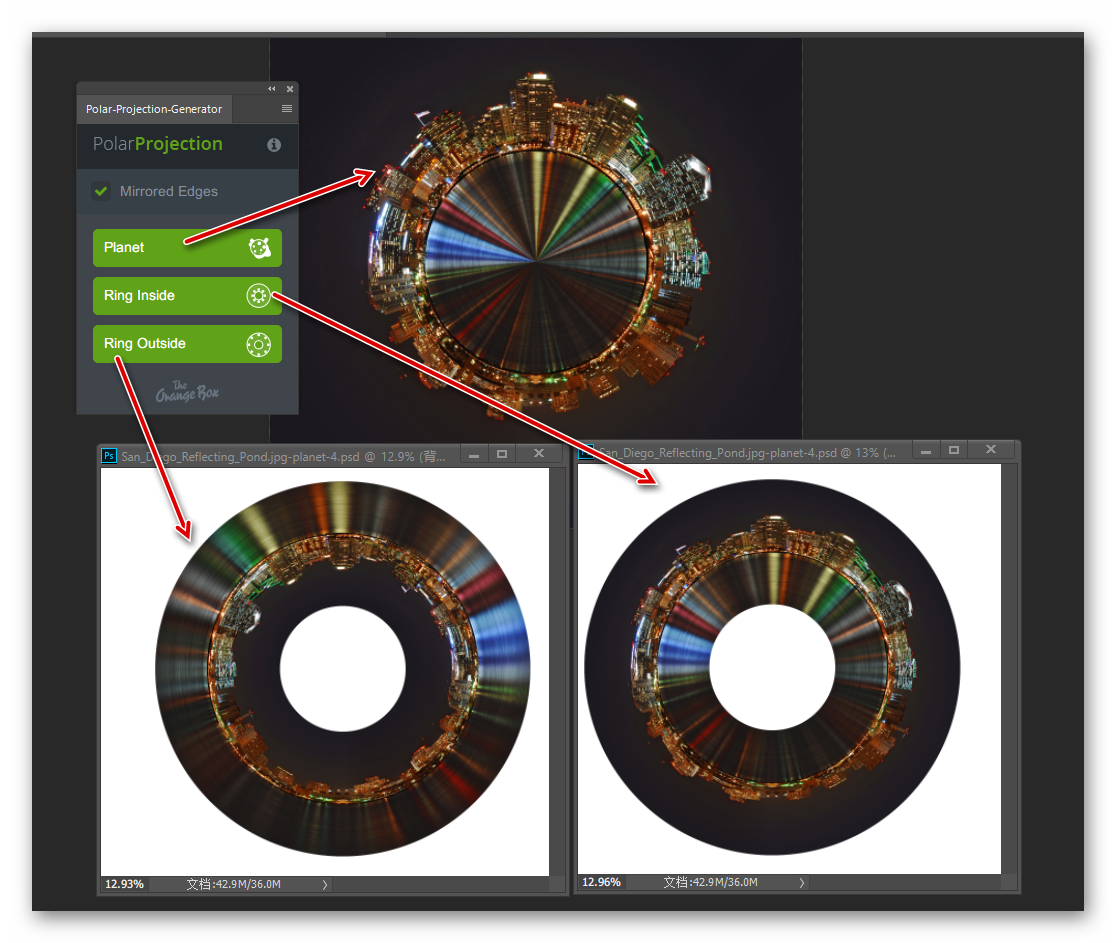
Task: Minimize the 13% document window
Action: [x=926, y=451]
